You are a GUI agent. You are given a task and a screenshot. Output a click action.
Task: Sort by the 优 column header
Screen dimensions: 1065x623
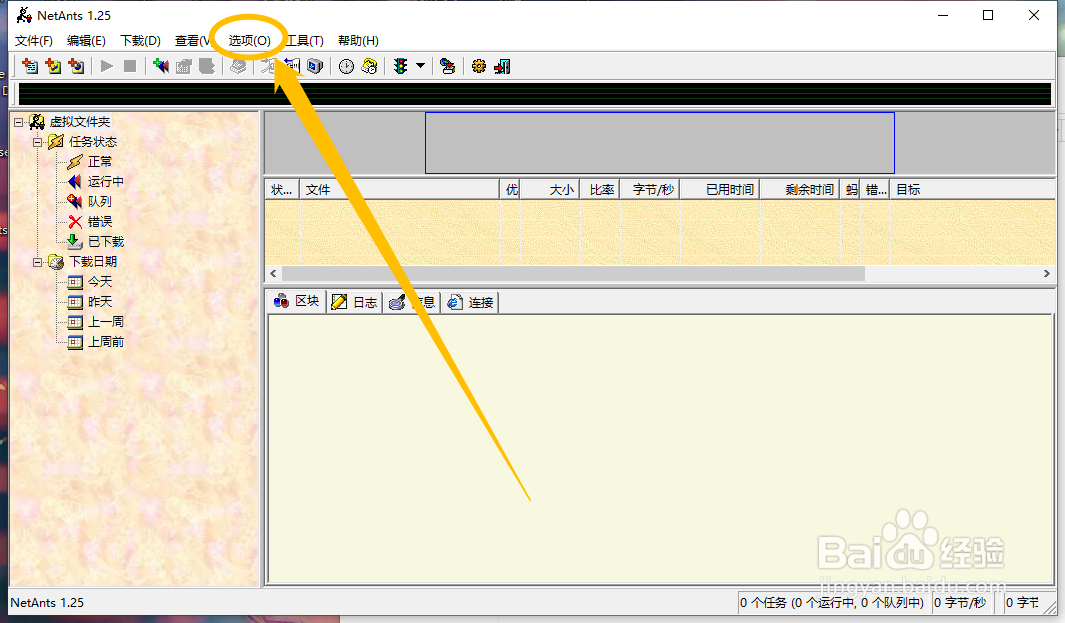click(511, 190)
